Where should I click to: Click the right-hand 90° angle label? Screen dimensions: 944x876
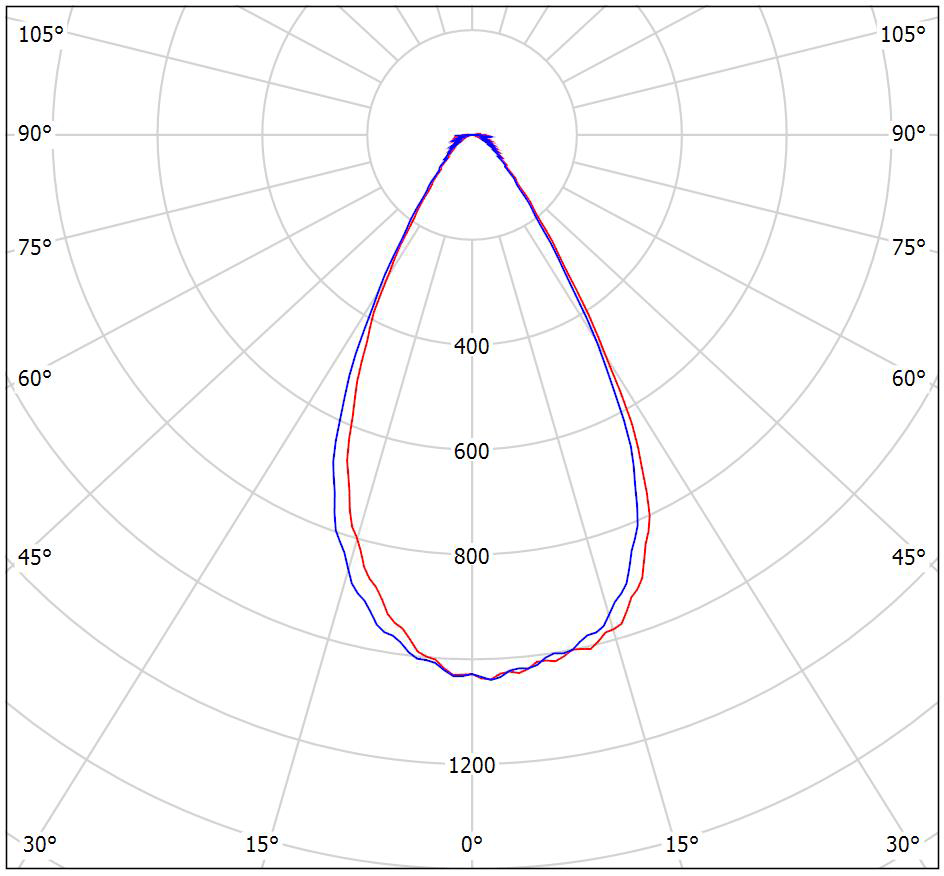coord(909,134)
